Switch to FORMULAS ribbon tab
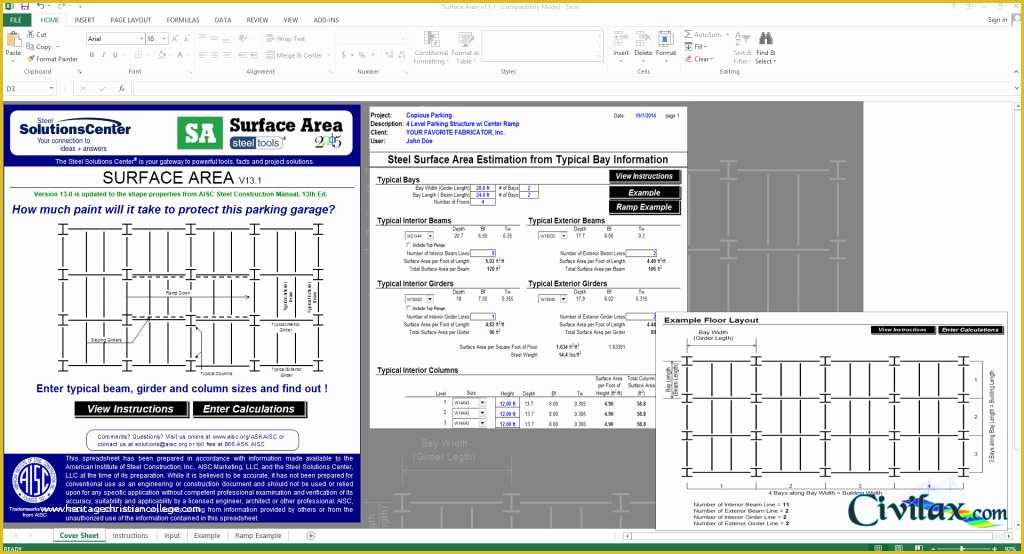The width and height of the screenshot is (1024, 554). click(x=183, y=20)
